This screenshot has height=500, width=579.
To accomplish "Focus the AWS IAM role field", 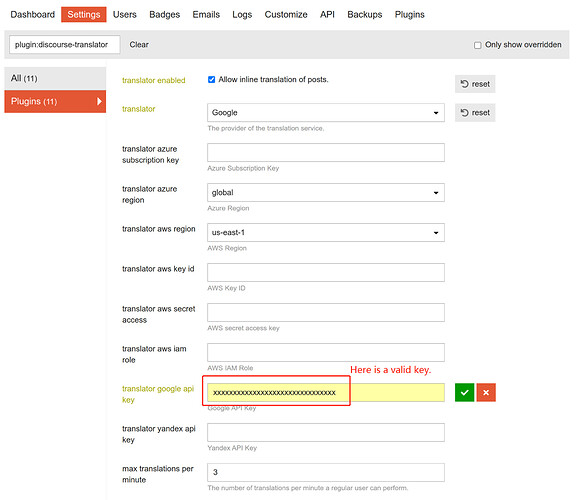I will [326, 352].
